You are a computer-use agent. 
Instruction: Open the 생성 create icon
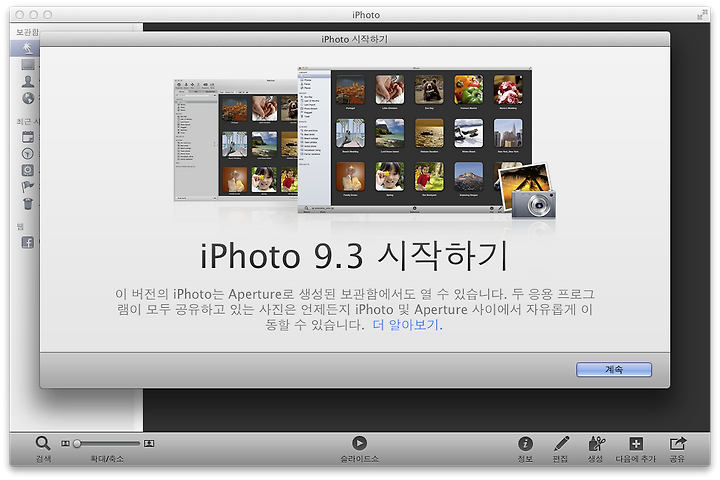(x=596, y=444)
